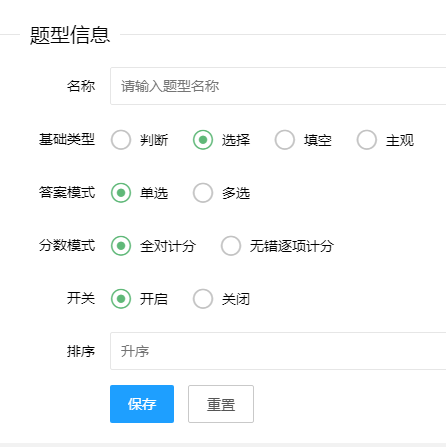Click the 基础类型 field label
446x447 pixels.
click(67, 139)
